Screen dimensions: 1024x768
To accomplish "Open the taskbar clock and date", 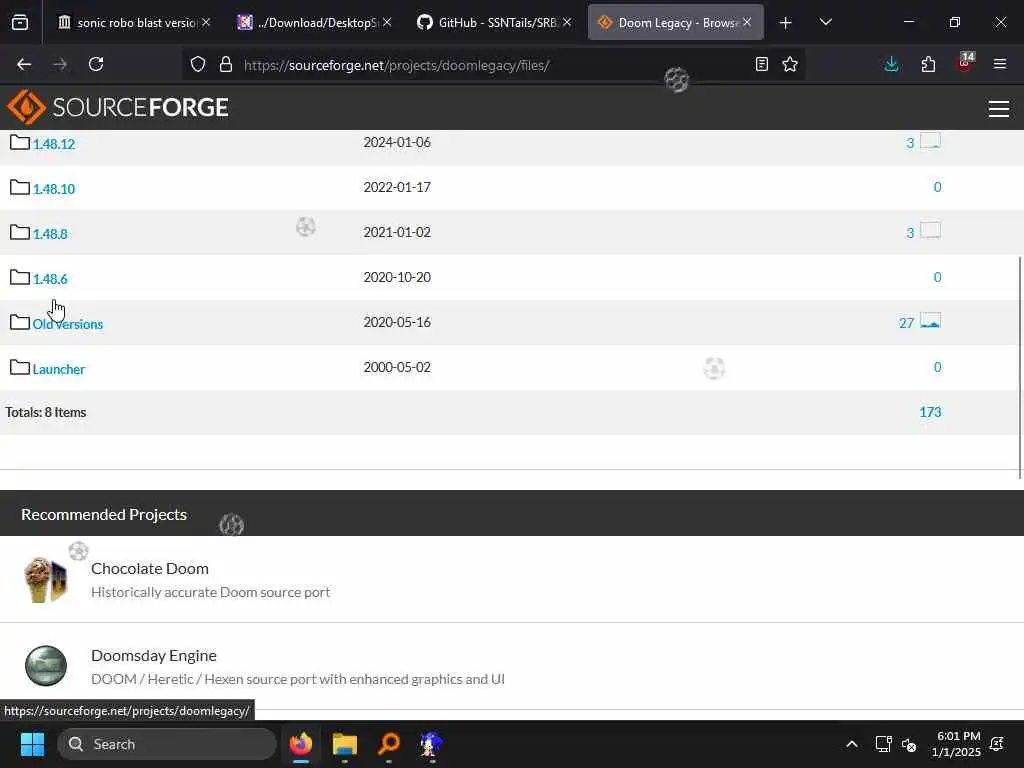I will click(x=957, y=744).
